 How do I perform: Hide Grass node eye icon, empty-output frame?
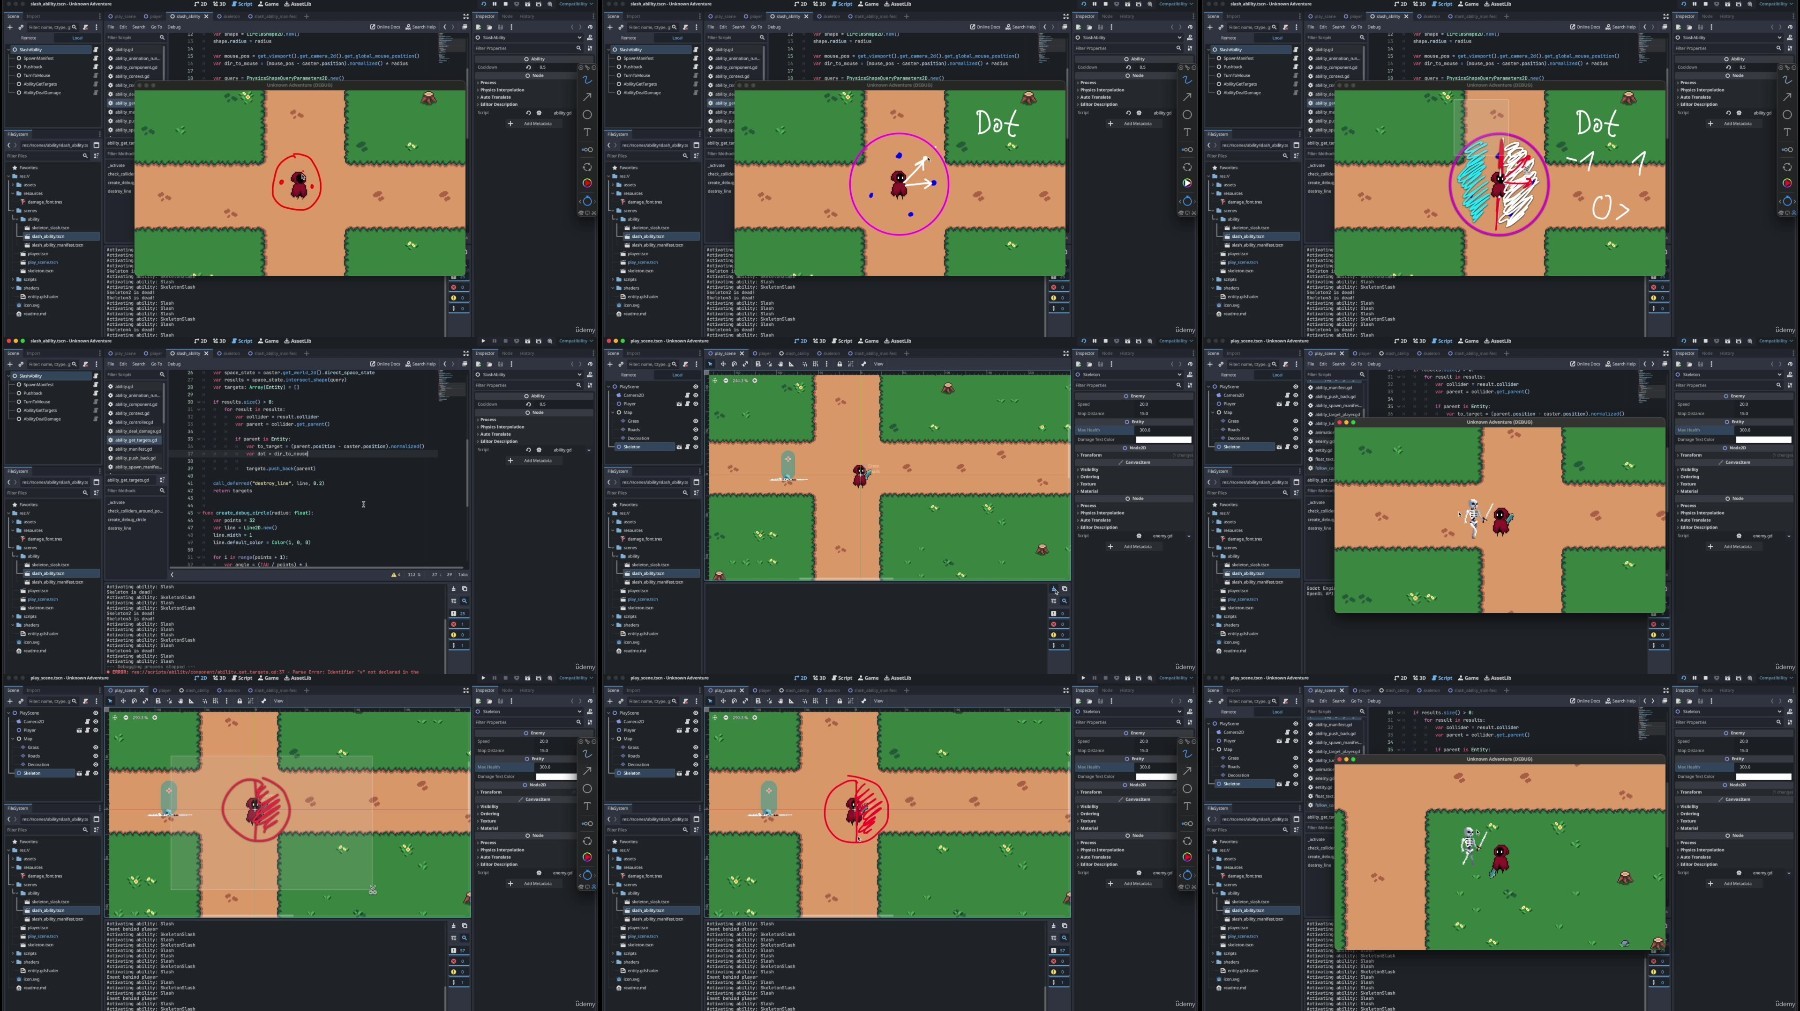[x=696, y=421]
